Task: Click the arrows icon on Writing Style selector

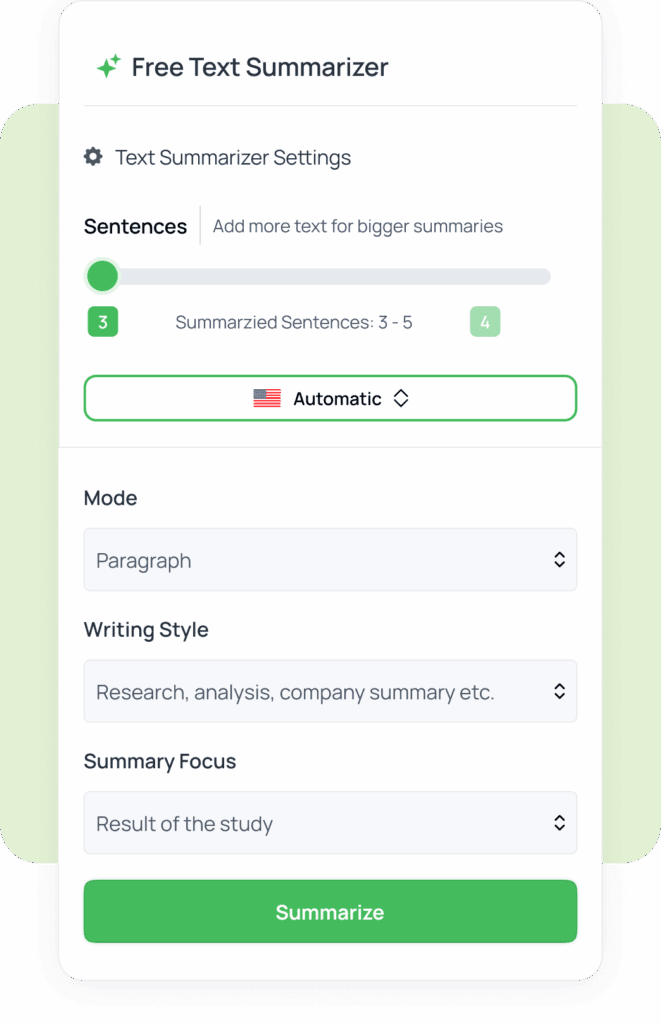Action: pyautogui.click(x=559, y=691)
